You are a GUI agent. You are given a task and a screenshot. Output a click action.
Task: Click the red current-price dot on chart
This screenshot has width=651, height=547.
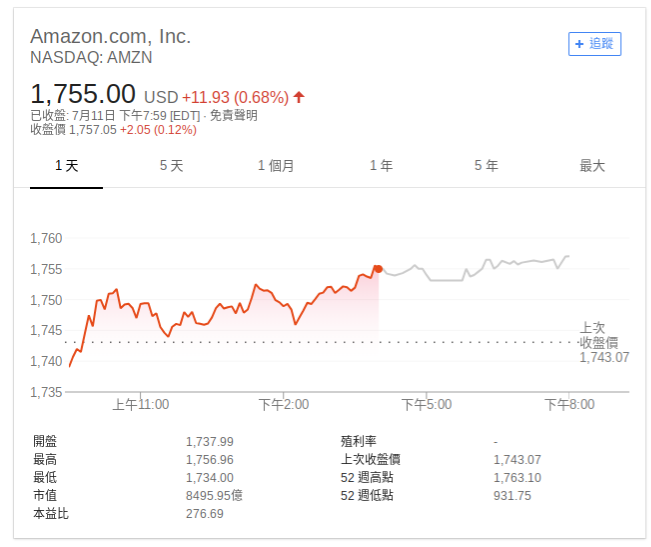click(x=378, y=269)
